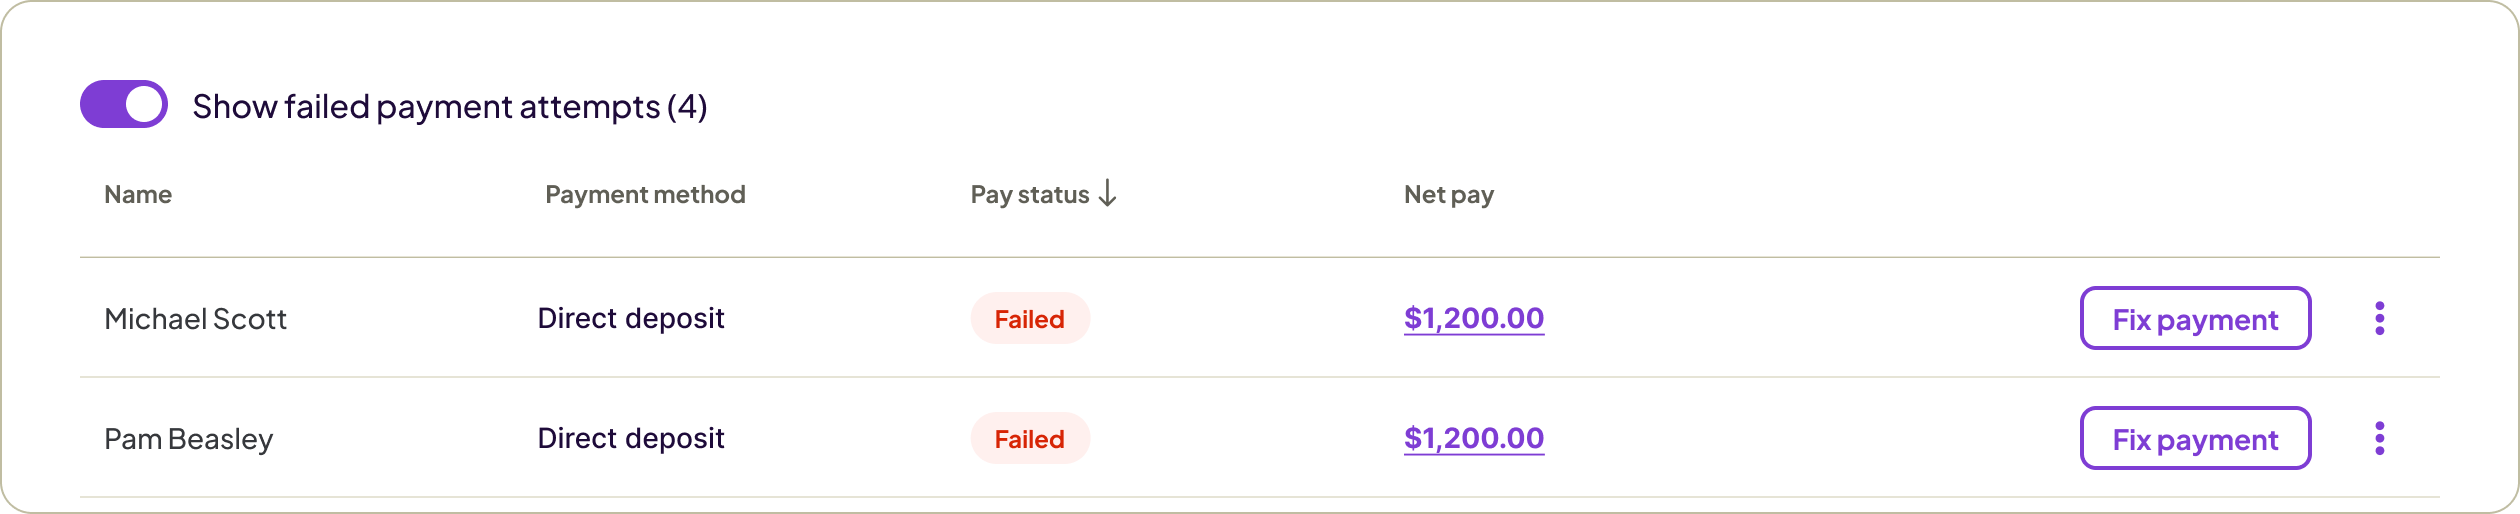Click Failed status badge for Michael Scott
Viewport: 2520px width, 514px height.
(1029, 319)
